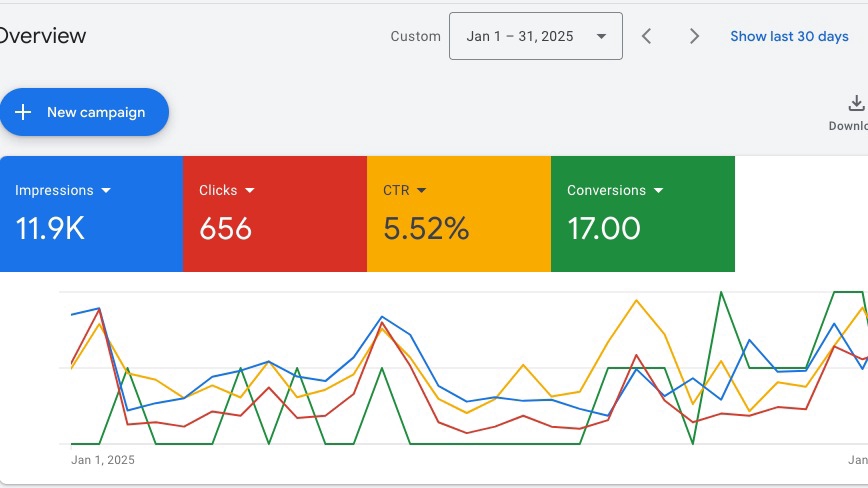The width and height of the screenshot is (868, 488).
Task: Click the Download text label
Action: tap(848, 126)
